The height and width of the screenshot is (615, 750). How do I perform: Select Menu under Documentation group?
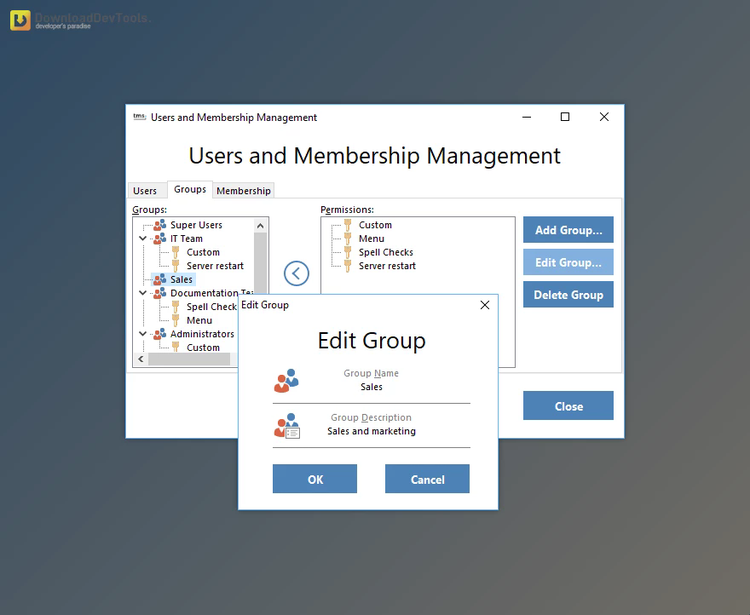tap(199, 320)
